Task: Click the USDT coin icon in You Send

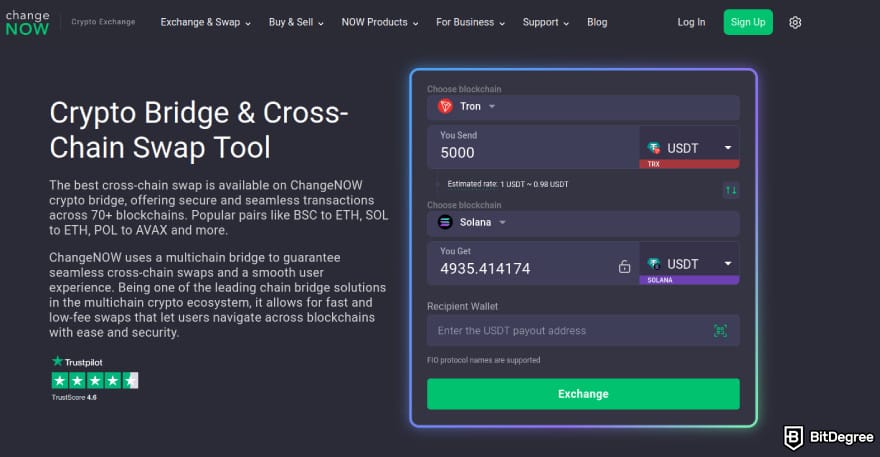Action: pos(653,148)
